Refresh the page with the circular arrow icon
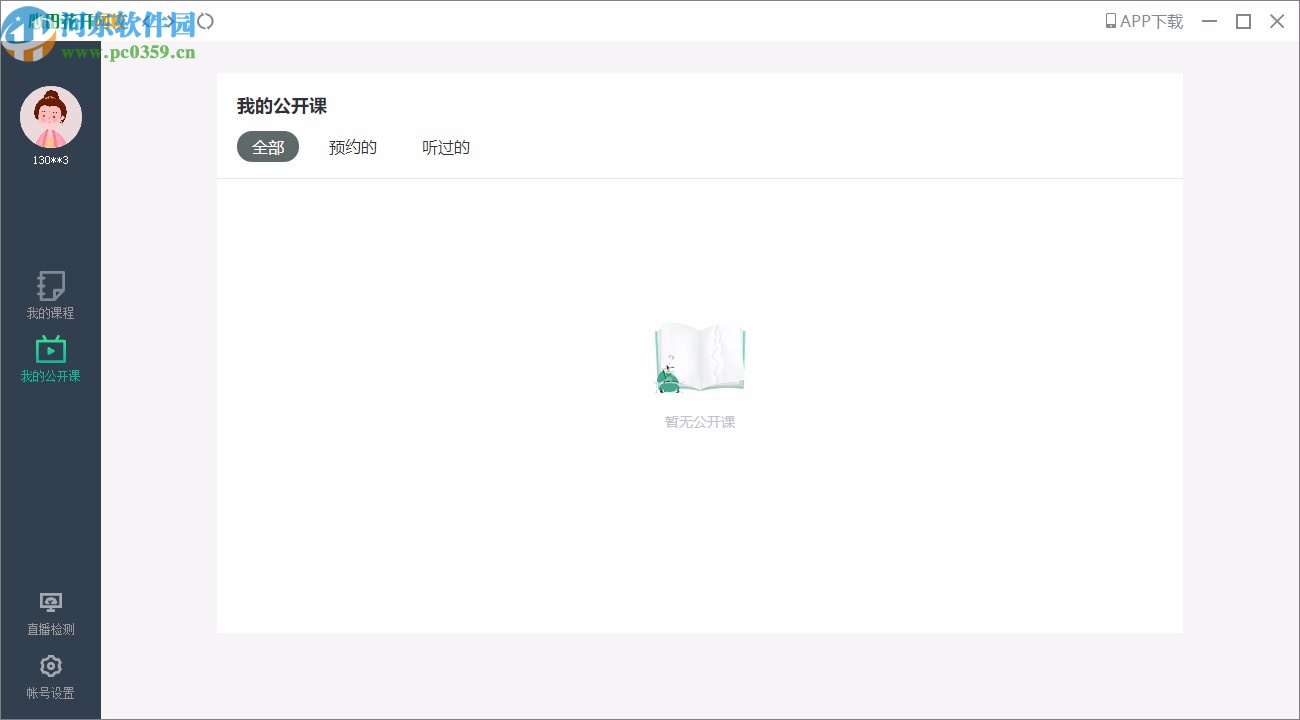 204,21
